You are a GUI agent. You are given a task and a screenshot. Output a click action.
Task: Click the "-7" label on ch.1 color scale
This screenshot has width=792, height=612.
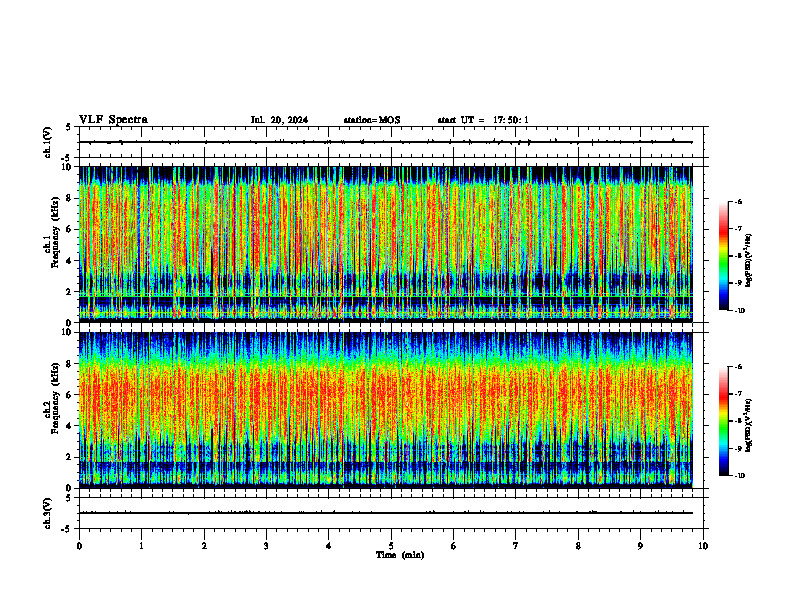[738, 229]
